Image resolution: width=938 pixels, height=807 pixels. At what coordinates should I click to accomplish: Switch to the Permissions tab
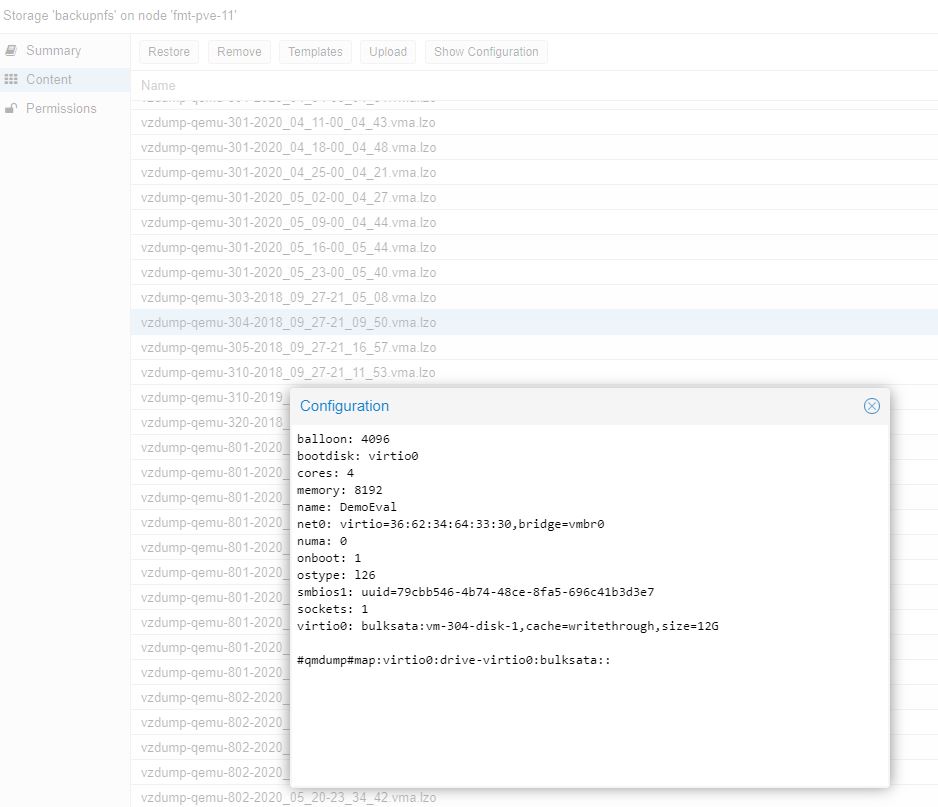coord(61,109)
